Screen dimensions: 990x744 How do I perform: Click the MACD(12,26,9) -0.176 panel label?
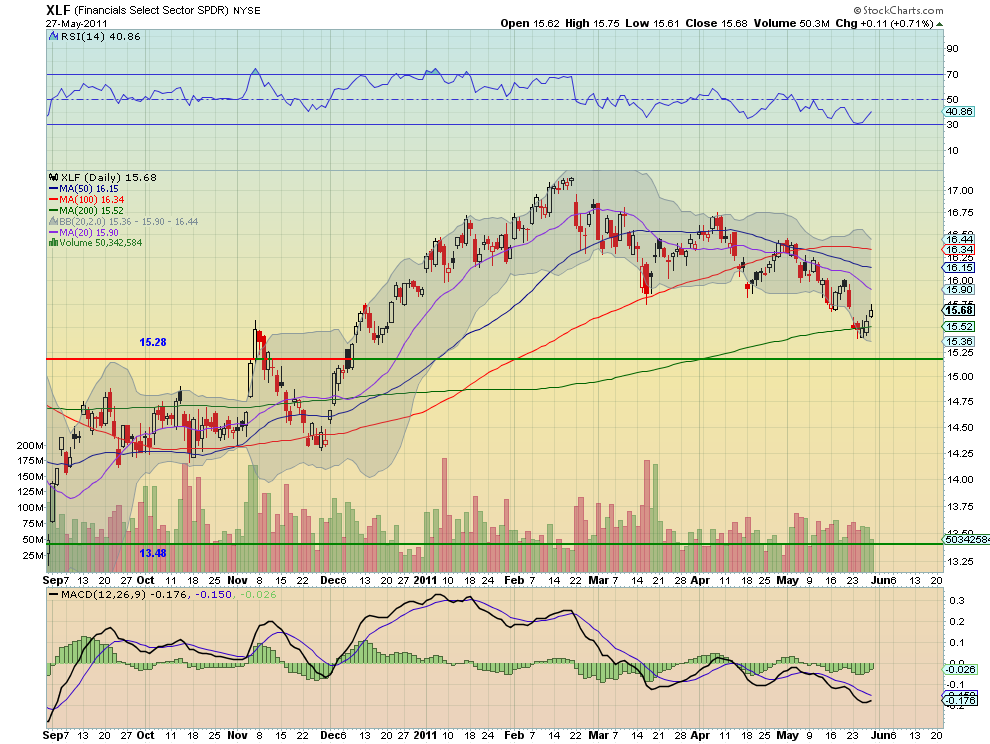(124, 594)
